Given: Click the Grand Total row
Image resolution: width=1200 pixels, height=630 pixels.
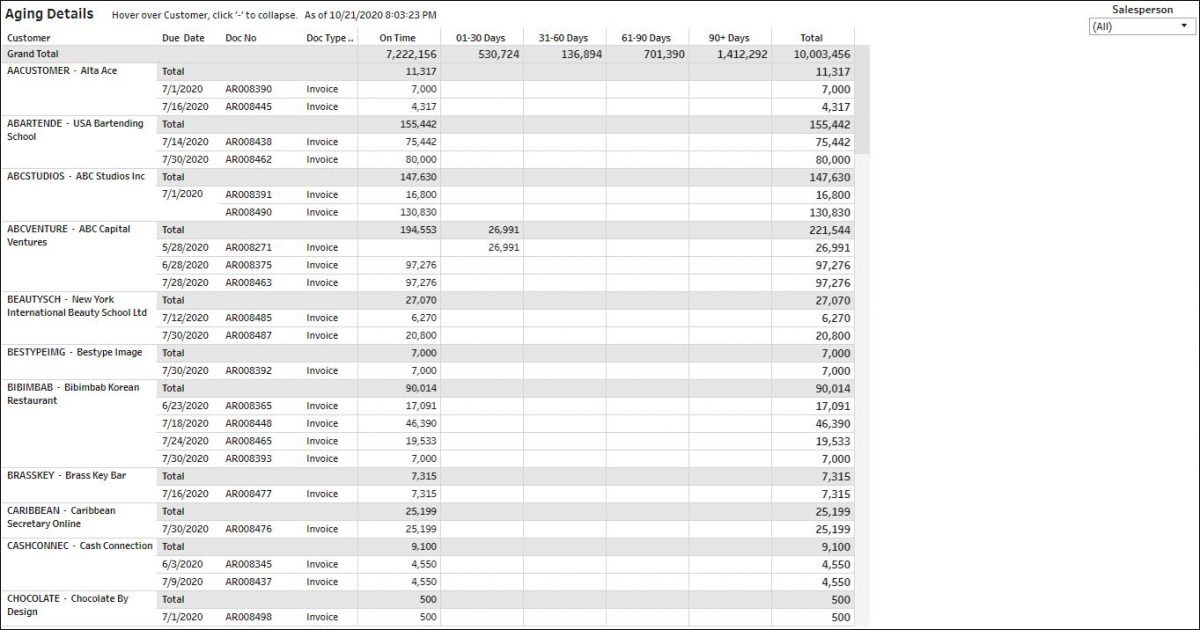Looking at the screenshot, I should pyautogui.click(x=33, y=53).
